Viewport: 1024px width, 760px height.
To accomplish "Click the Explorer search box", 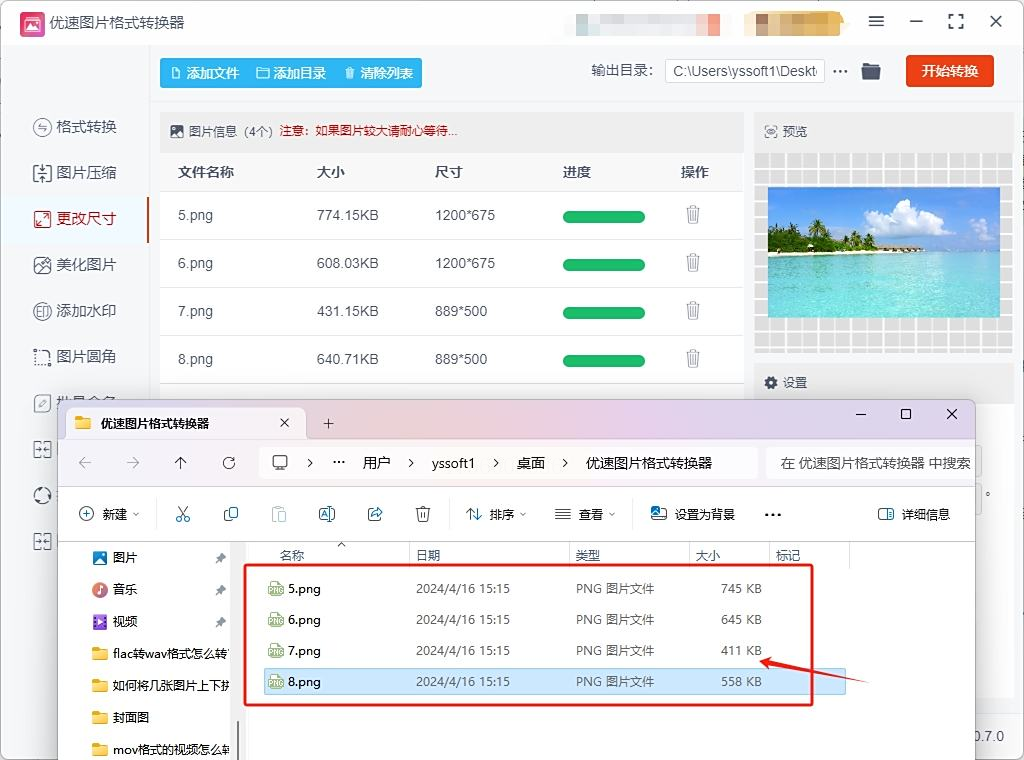I will pyautogui.click(x=870, y=463).
